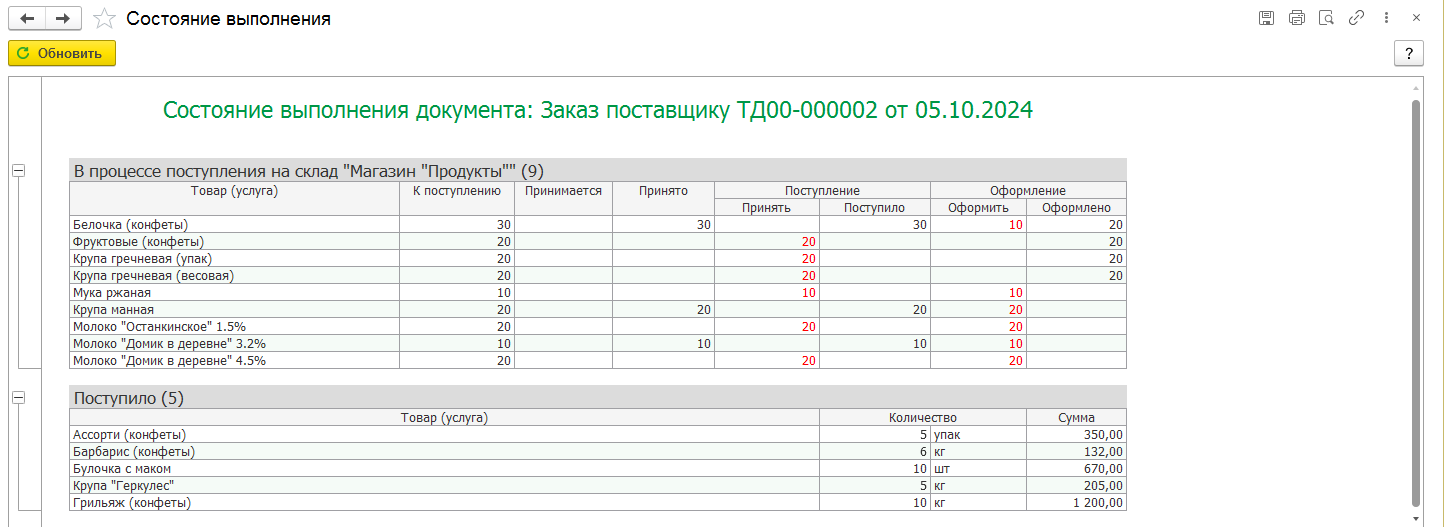Image resolution: width=1444 pixels, height=527 pixels.
Task: Click the 'Грильяж (конфеты)' cell
Action: 444,503
